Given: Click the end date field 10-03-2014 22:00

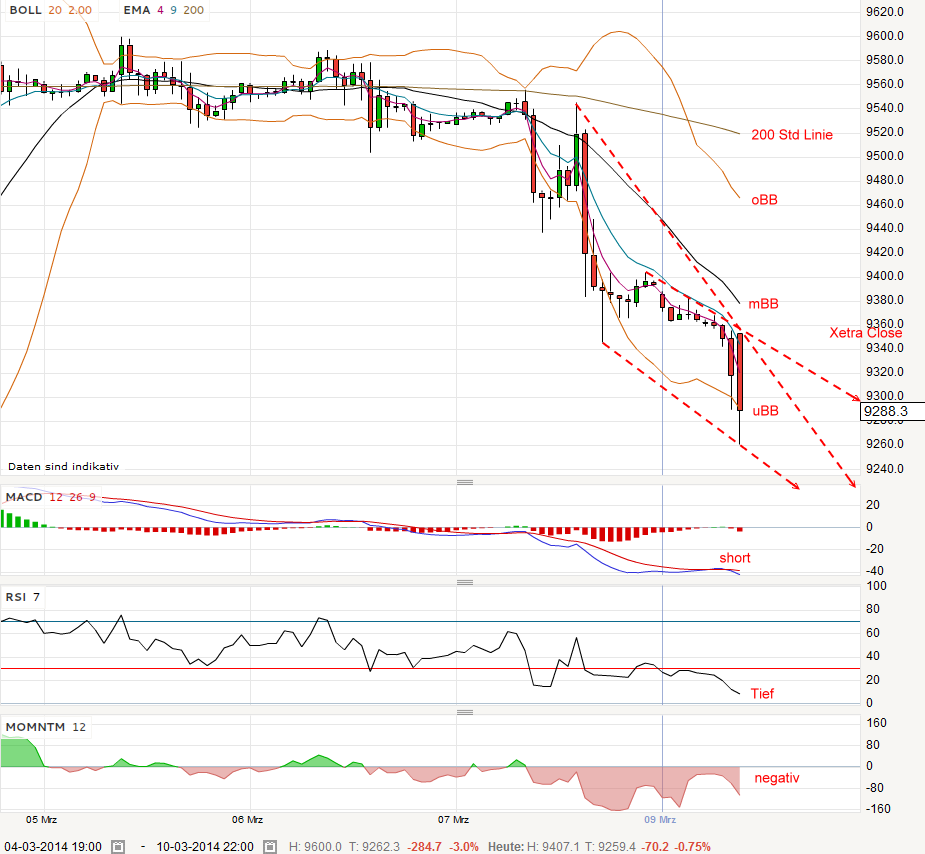Looking at the screenshot, I should 205,847.
